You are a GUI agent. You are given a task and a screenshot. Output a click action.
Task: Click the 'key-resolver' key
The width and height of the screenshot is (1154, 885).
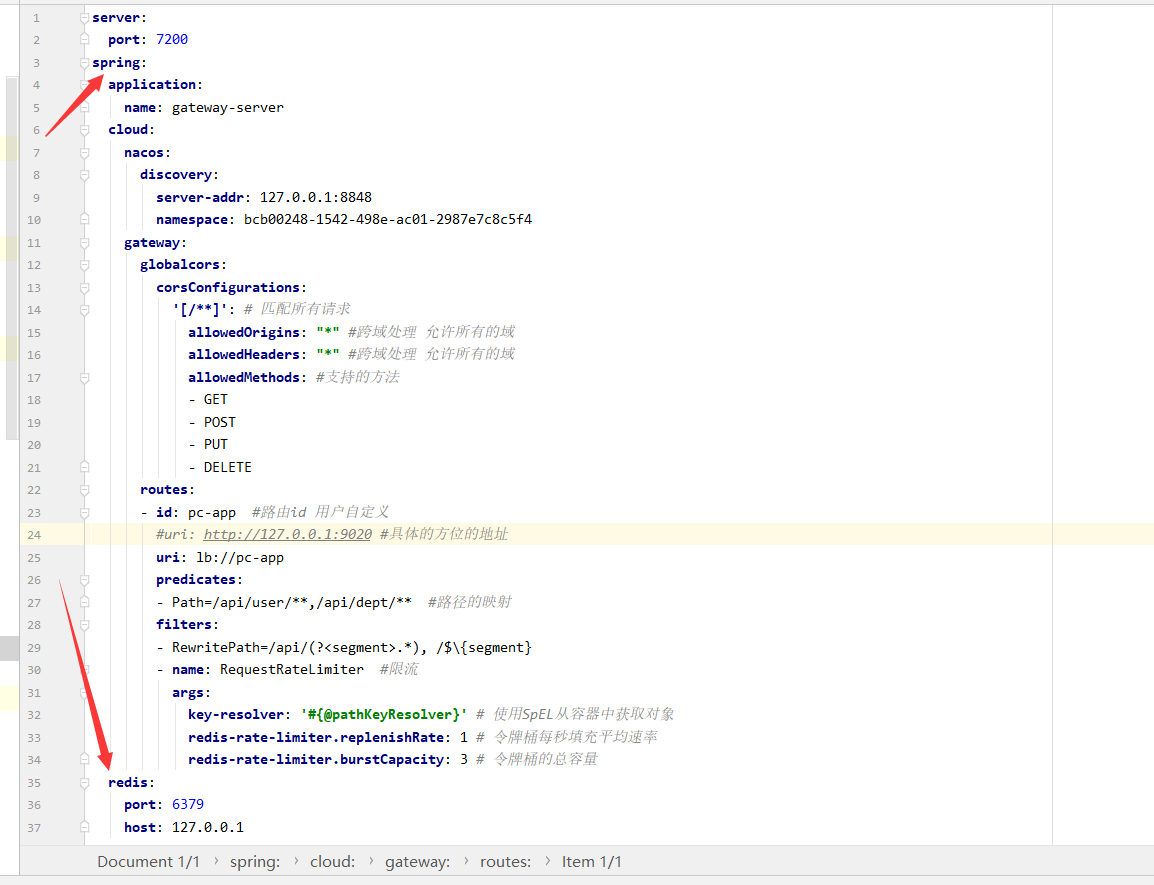click(x=236, y=714)
